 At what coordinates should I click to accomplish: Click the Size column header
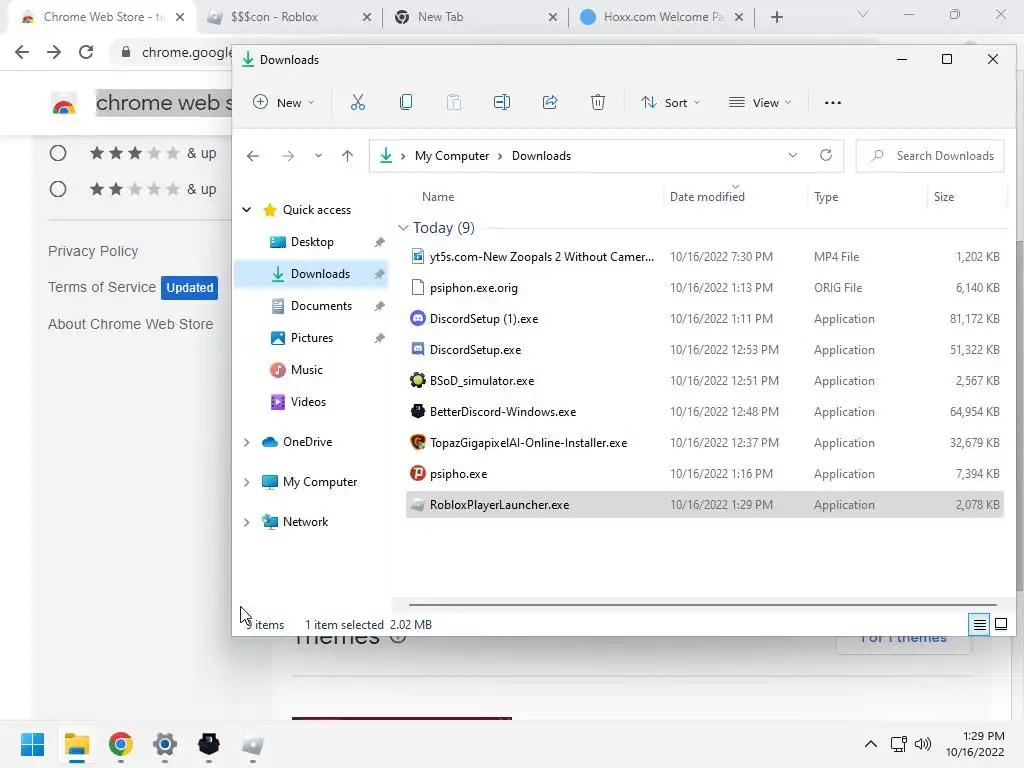point(944,197)
